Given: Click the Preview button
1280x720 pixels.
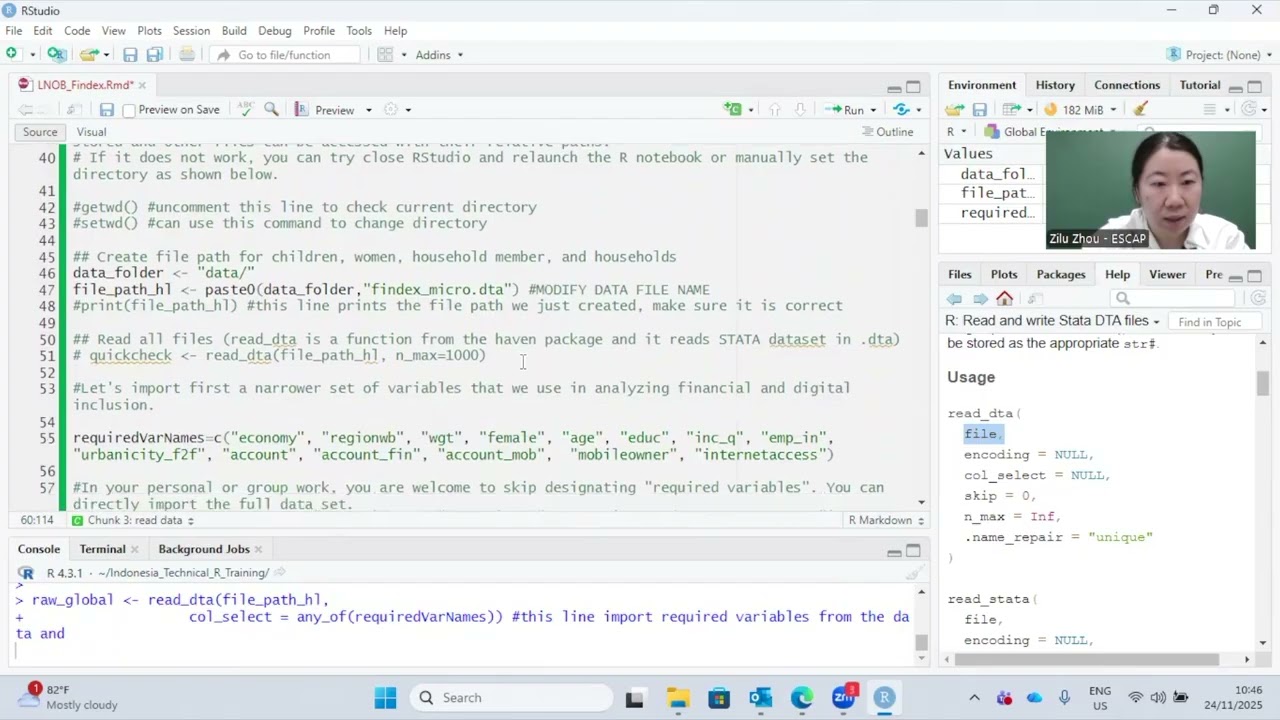Looking at the screenshot, I should click(x=327, y=110).
